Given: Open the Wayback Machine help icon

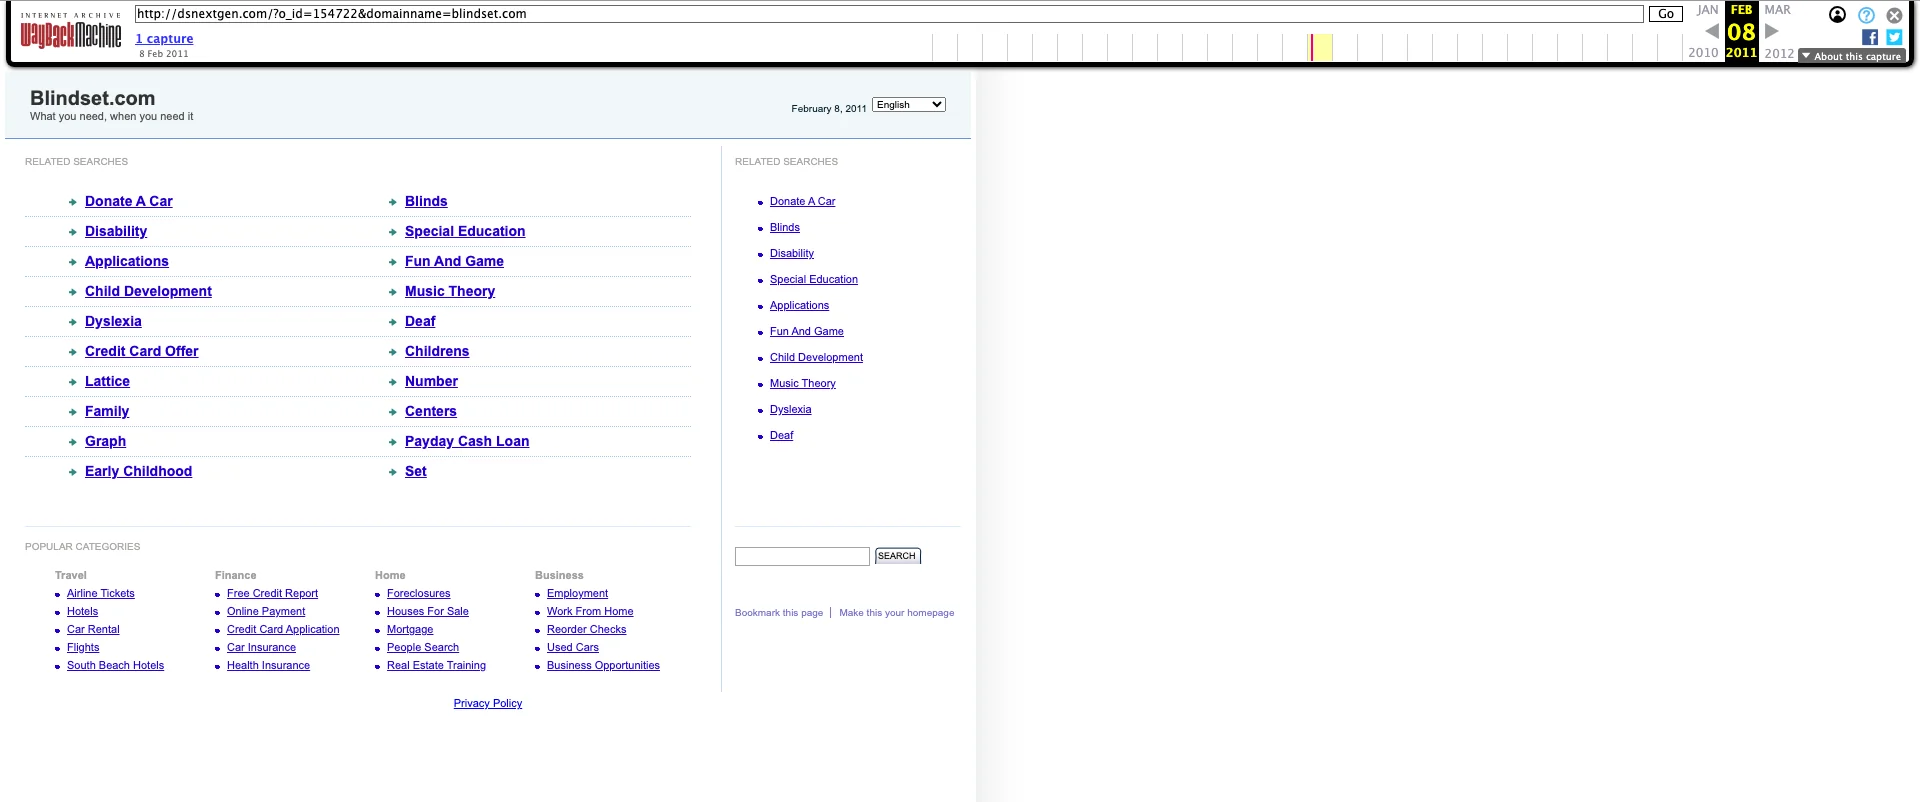Looking at the screenshot, I should [x=1866, y=15].
